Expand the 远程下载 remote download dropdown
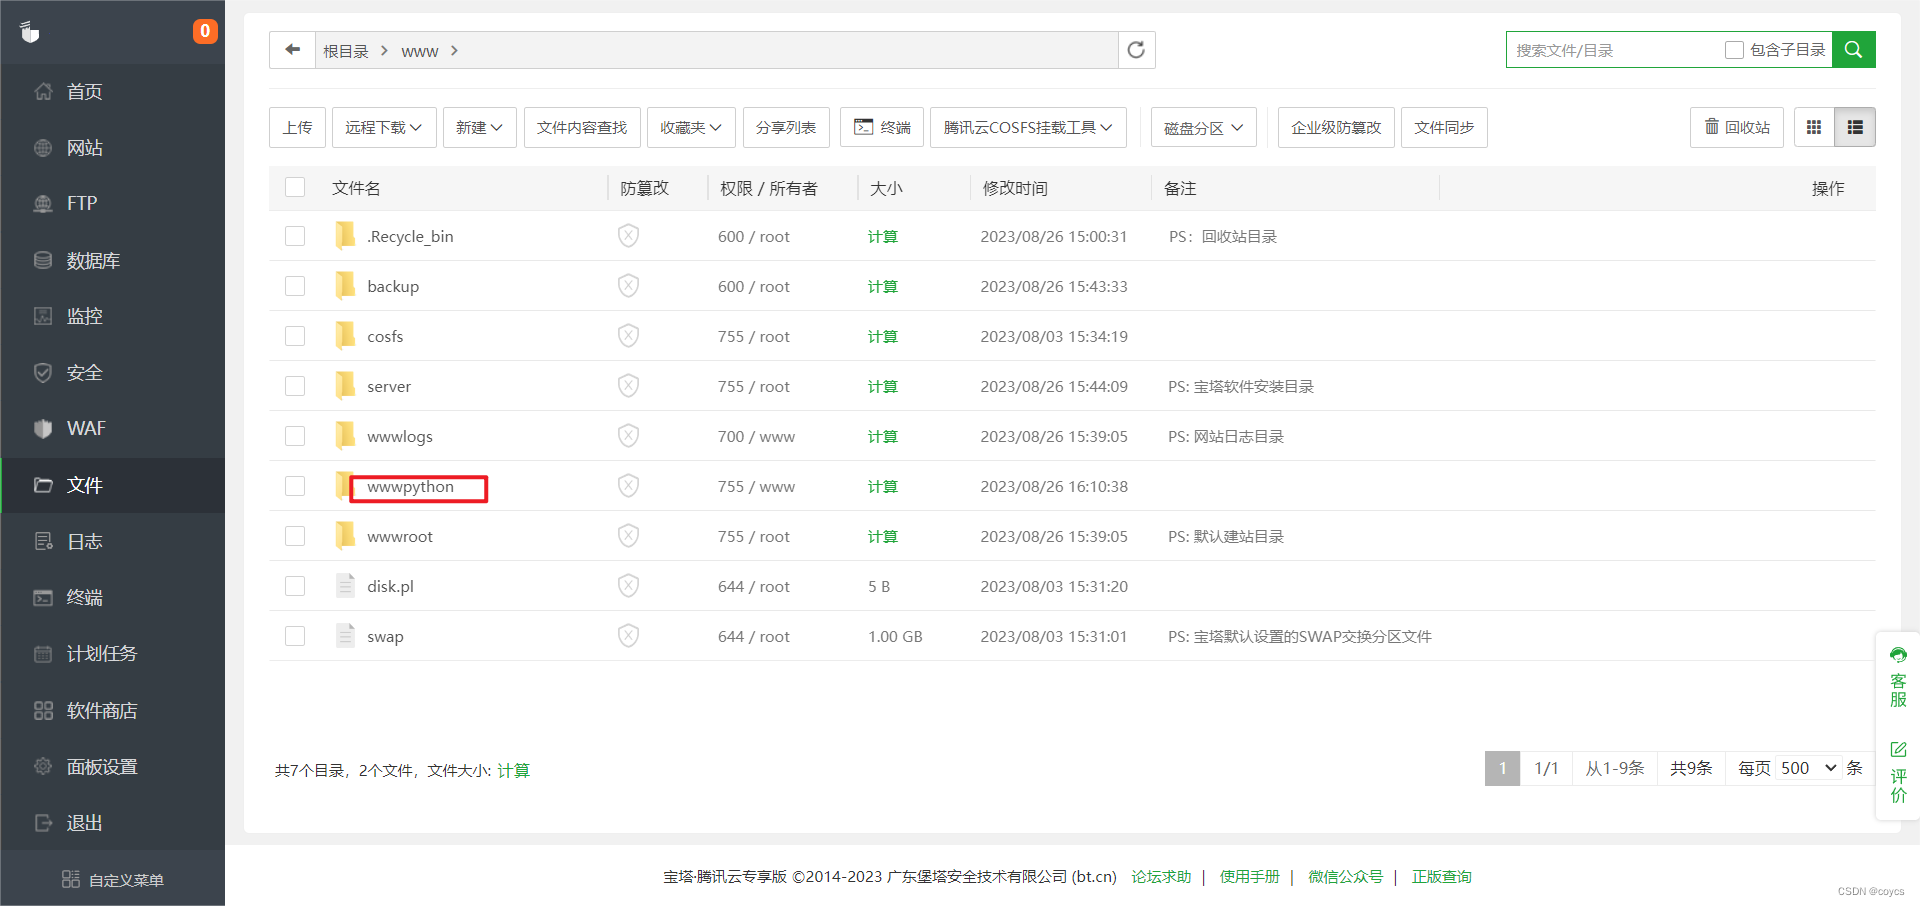The image size is (1920, 906). [x=384, y=127]
